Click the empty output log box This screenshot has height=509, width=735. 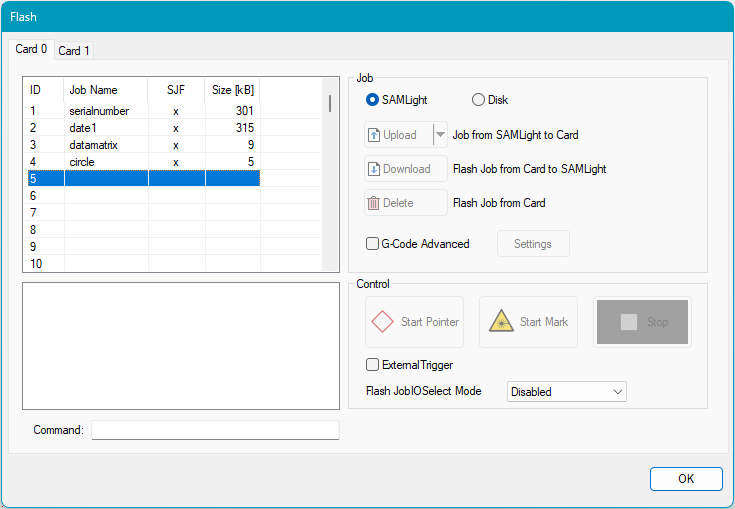pos(181,346)
